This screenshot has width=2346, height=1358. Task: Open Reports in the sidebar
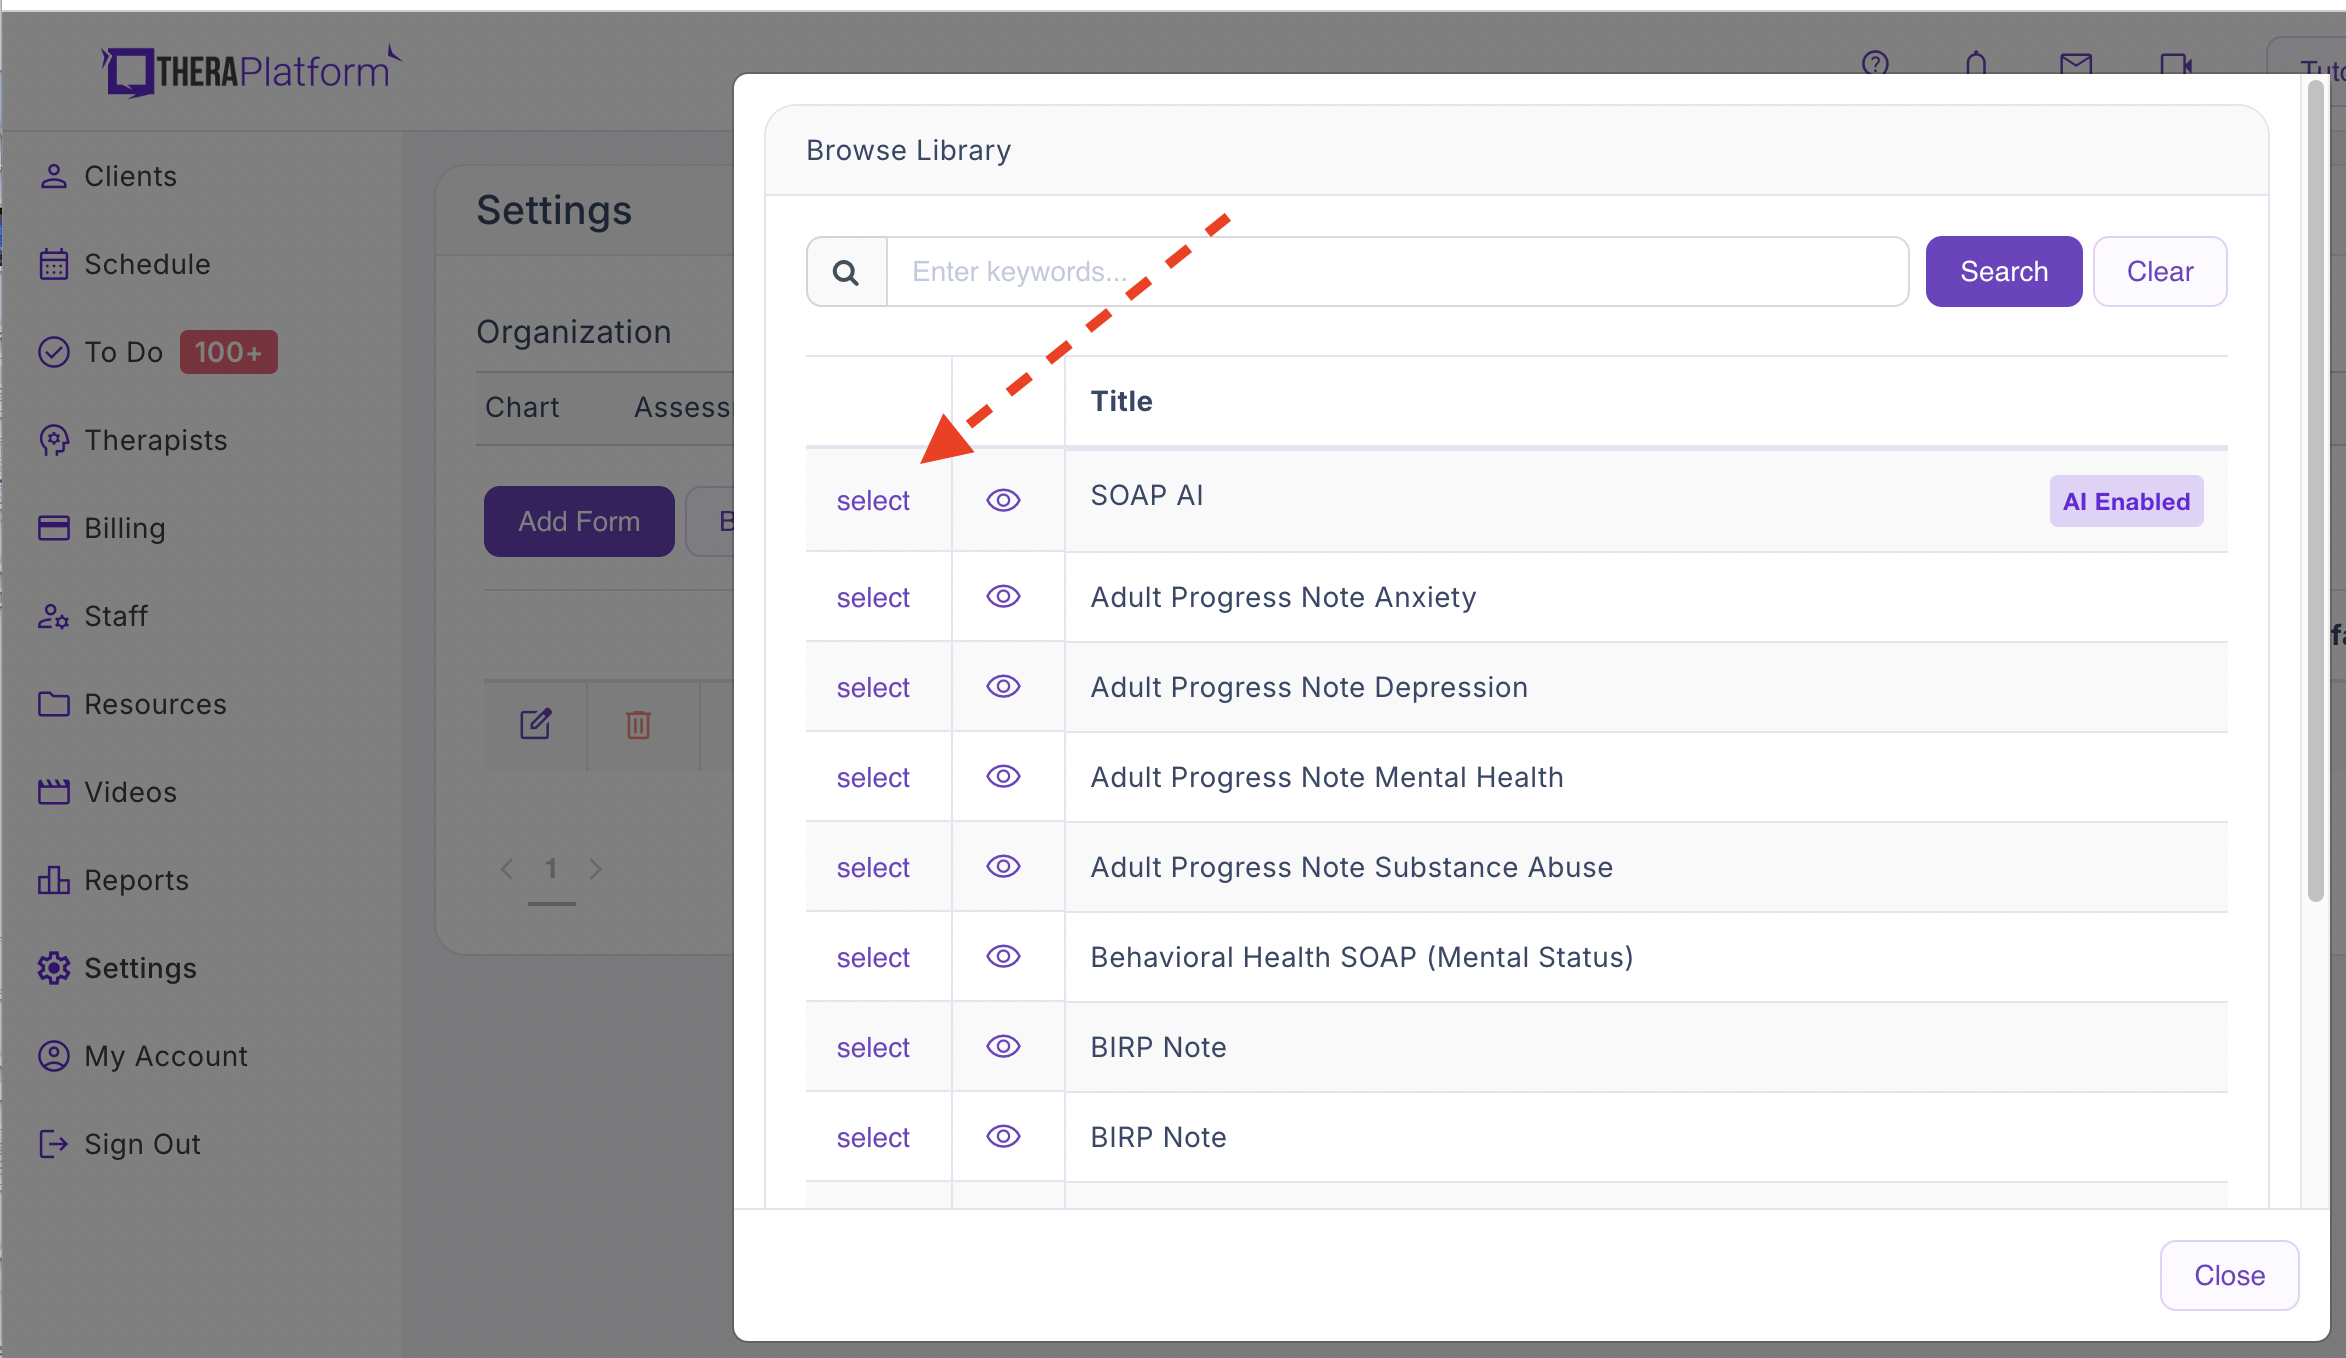pos(113,880)
